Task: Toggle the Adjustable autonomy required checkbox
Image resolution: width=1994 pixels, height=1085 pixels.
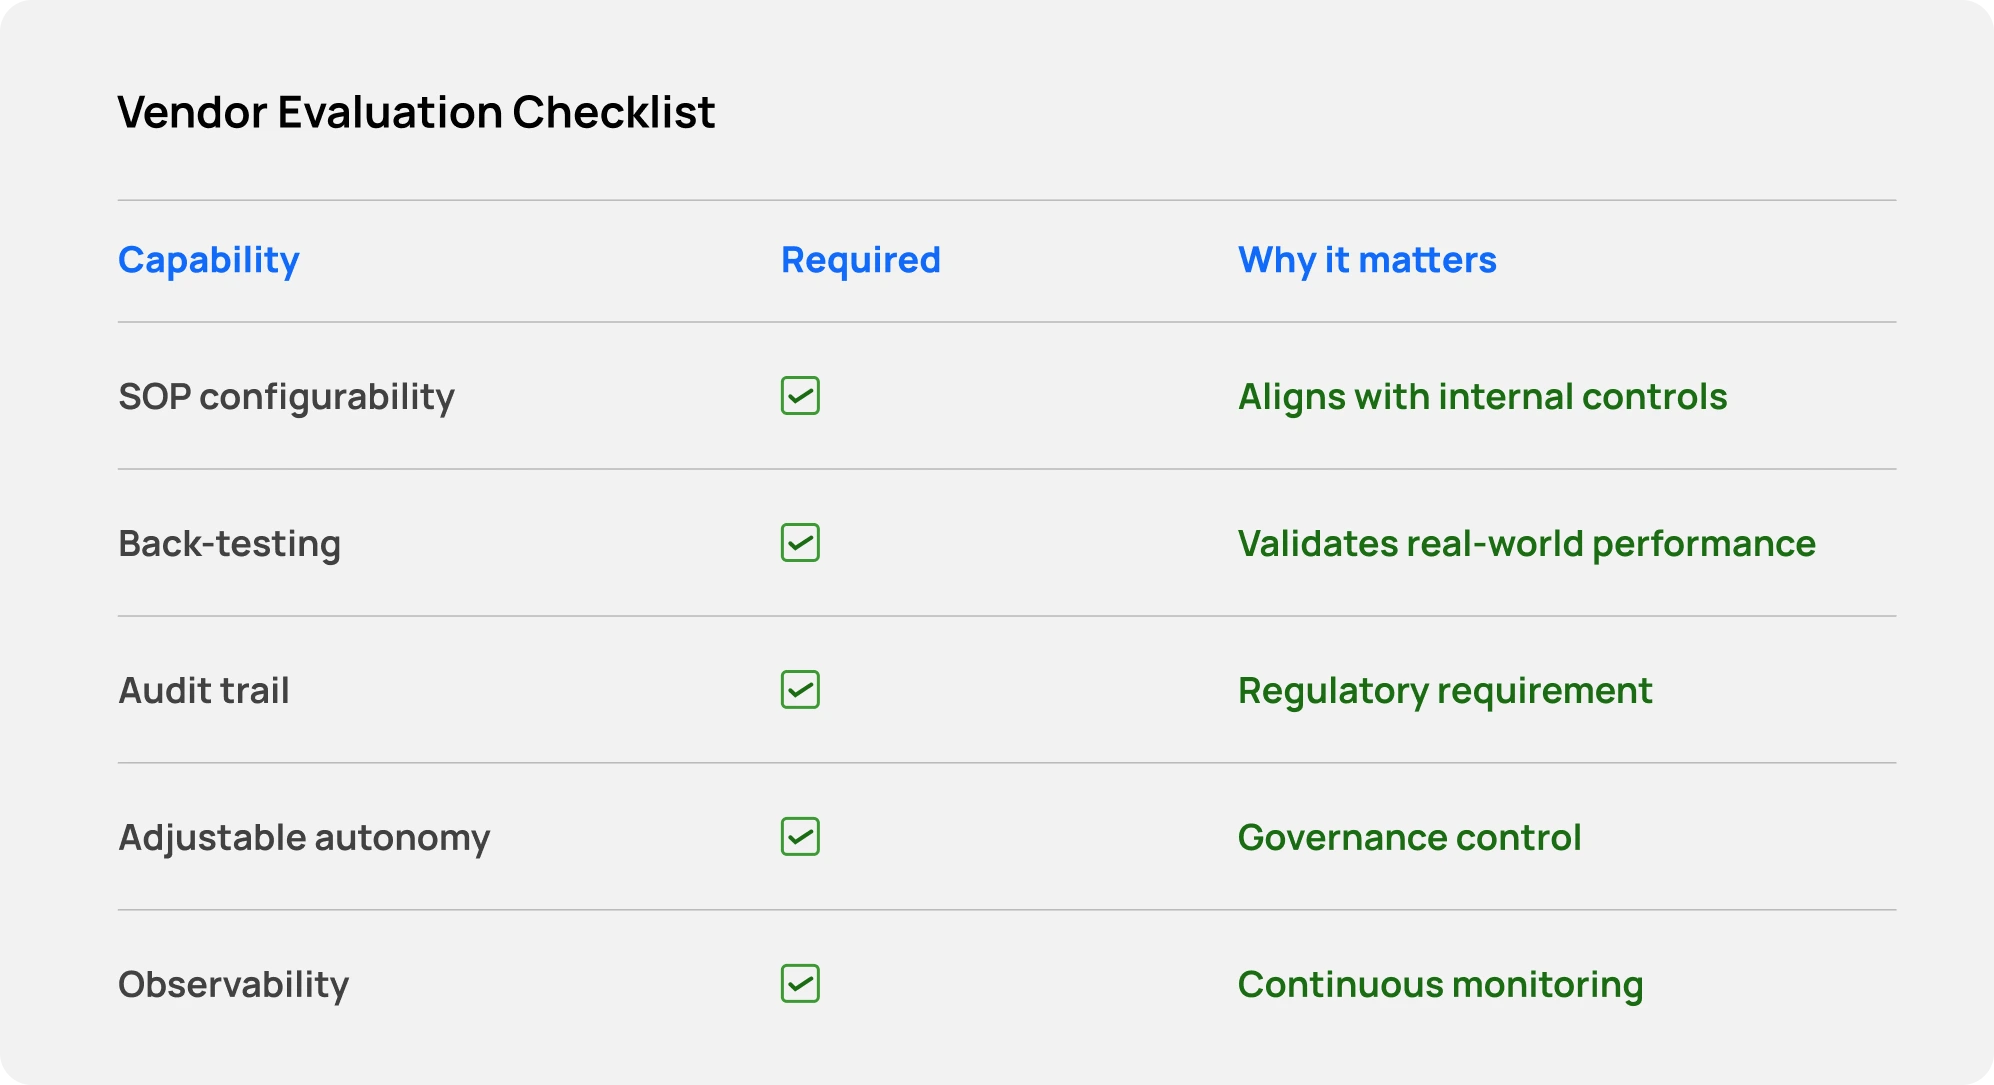Action: [800, 837]
